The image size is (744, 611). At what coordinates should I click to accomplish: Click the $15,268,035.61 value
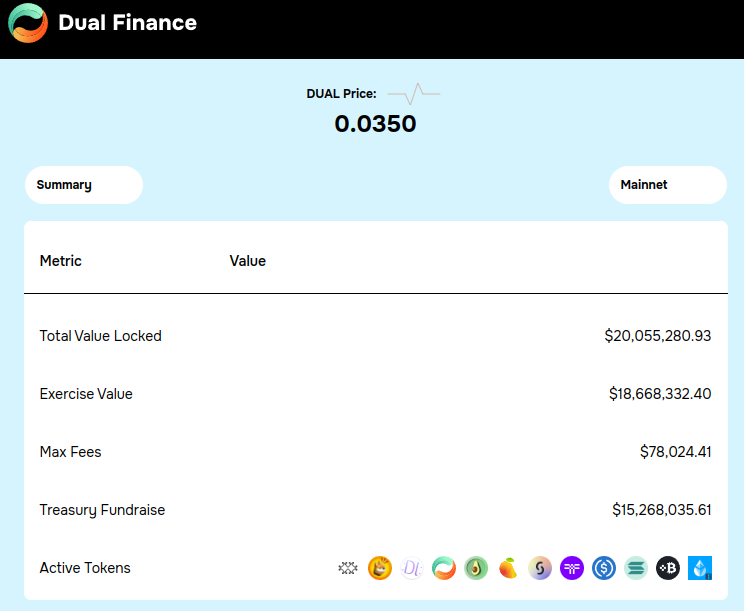pyautogui.click(x=662, y=510)
